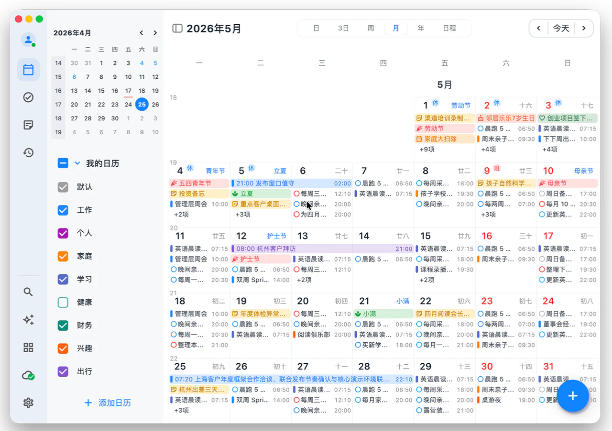Open the 21:00 发布窗口值守 event bar
This screenshot has width=612, height=431.
click(x=291, y=183)
